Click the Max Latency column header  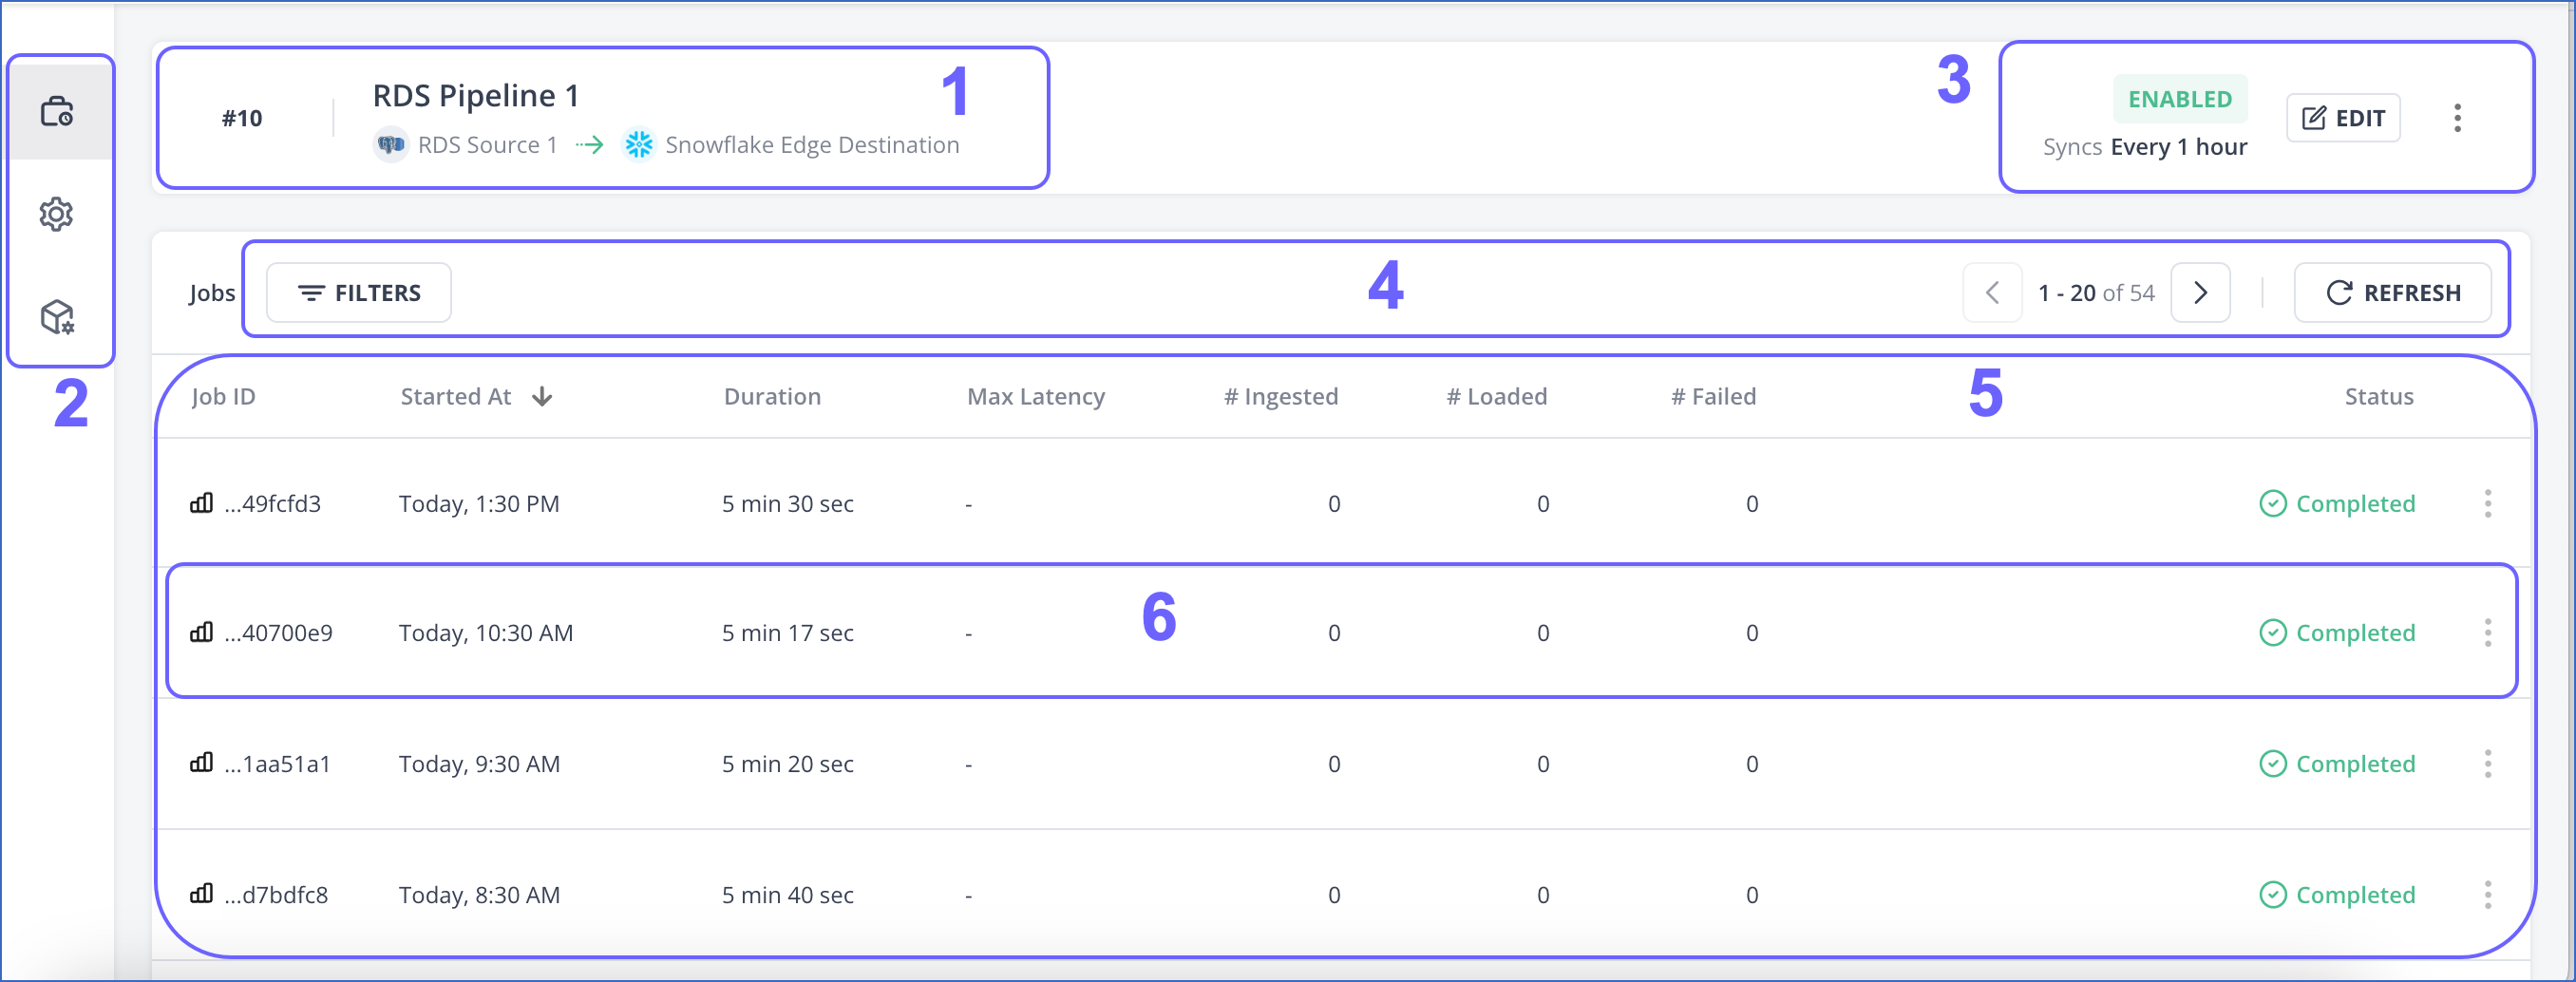[x=1036, y=397]
